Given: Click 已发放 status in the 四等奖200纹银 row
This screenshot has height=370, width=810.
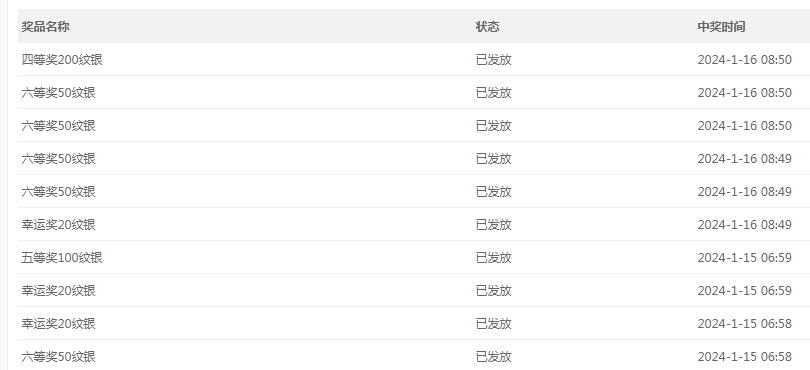Looking at the screenshot, I should click(x=493, y=60).
